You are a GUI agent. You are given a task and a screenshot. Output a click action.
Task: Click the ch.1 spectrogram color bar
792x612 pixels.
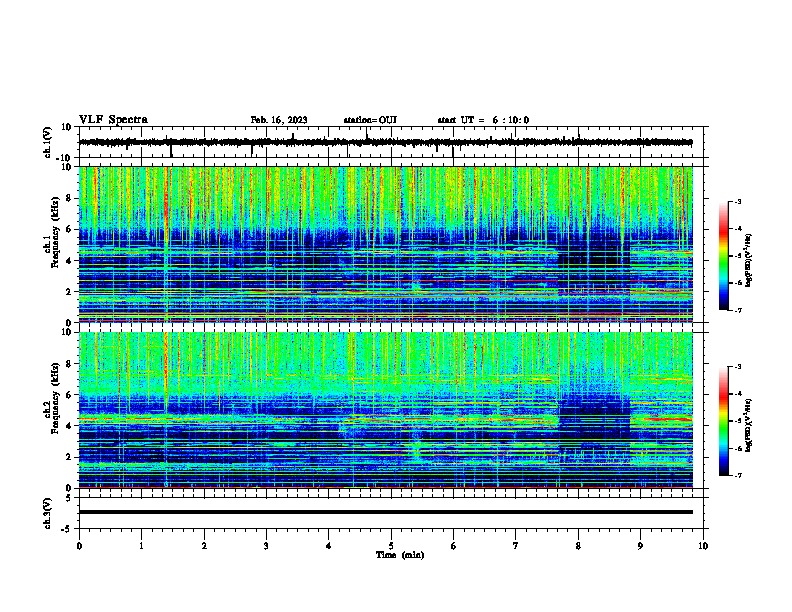pyautogui.click(x=724, y=256)
